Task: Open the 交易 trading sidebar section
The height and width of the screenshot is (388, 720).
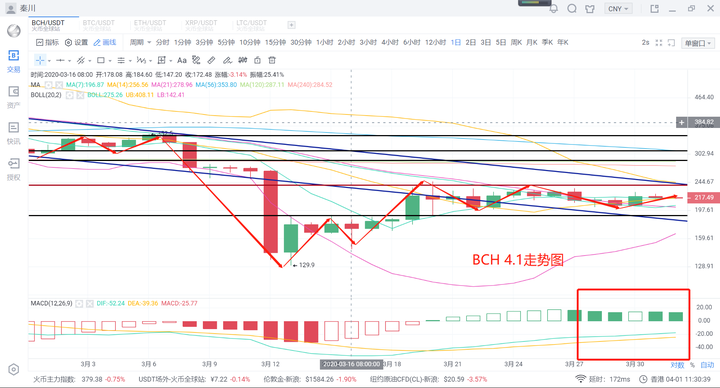Action: [14, 62]
